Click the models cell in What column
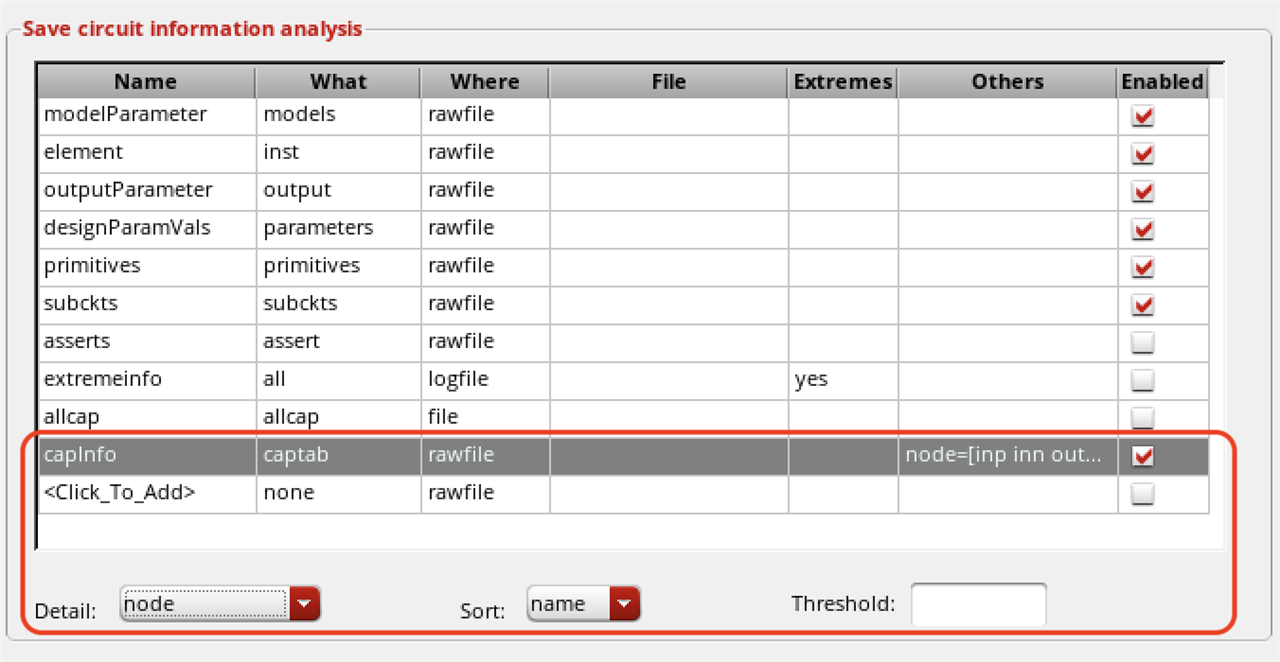This screenshot has height=662, width=1280. pos(338,115)
